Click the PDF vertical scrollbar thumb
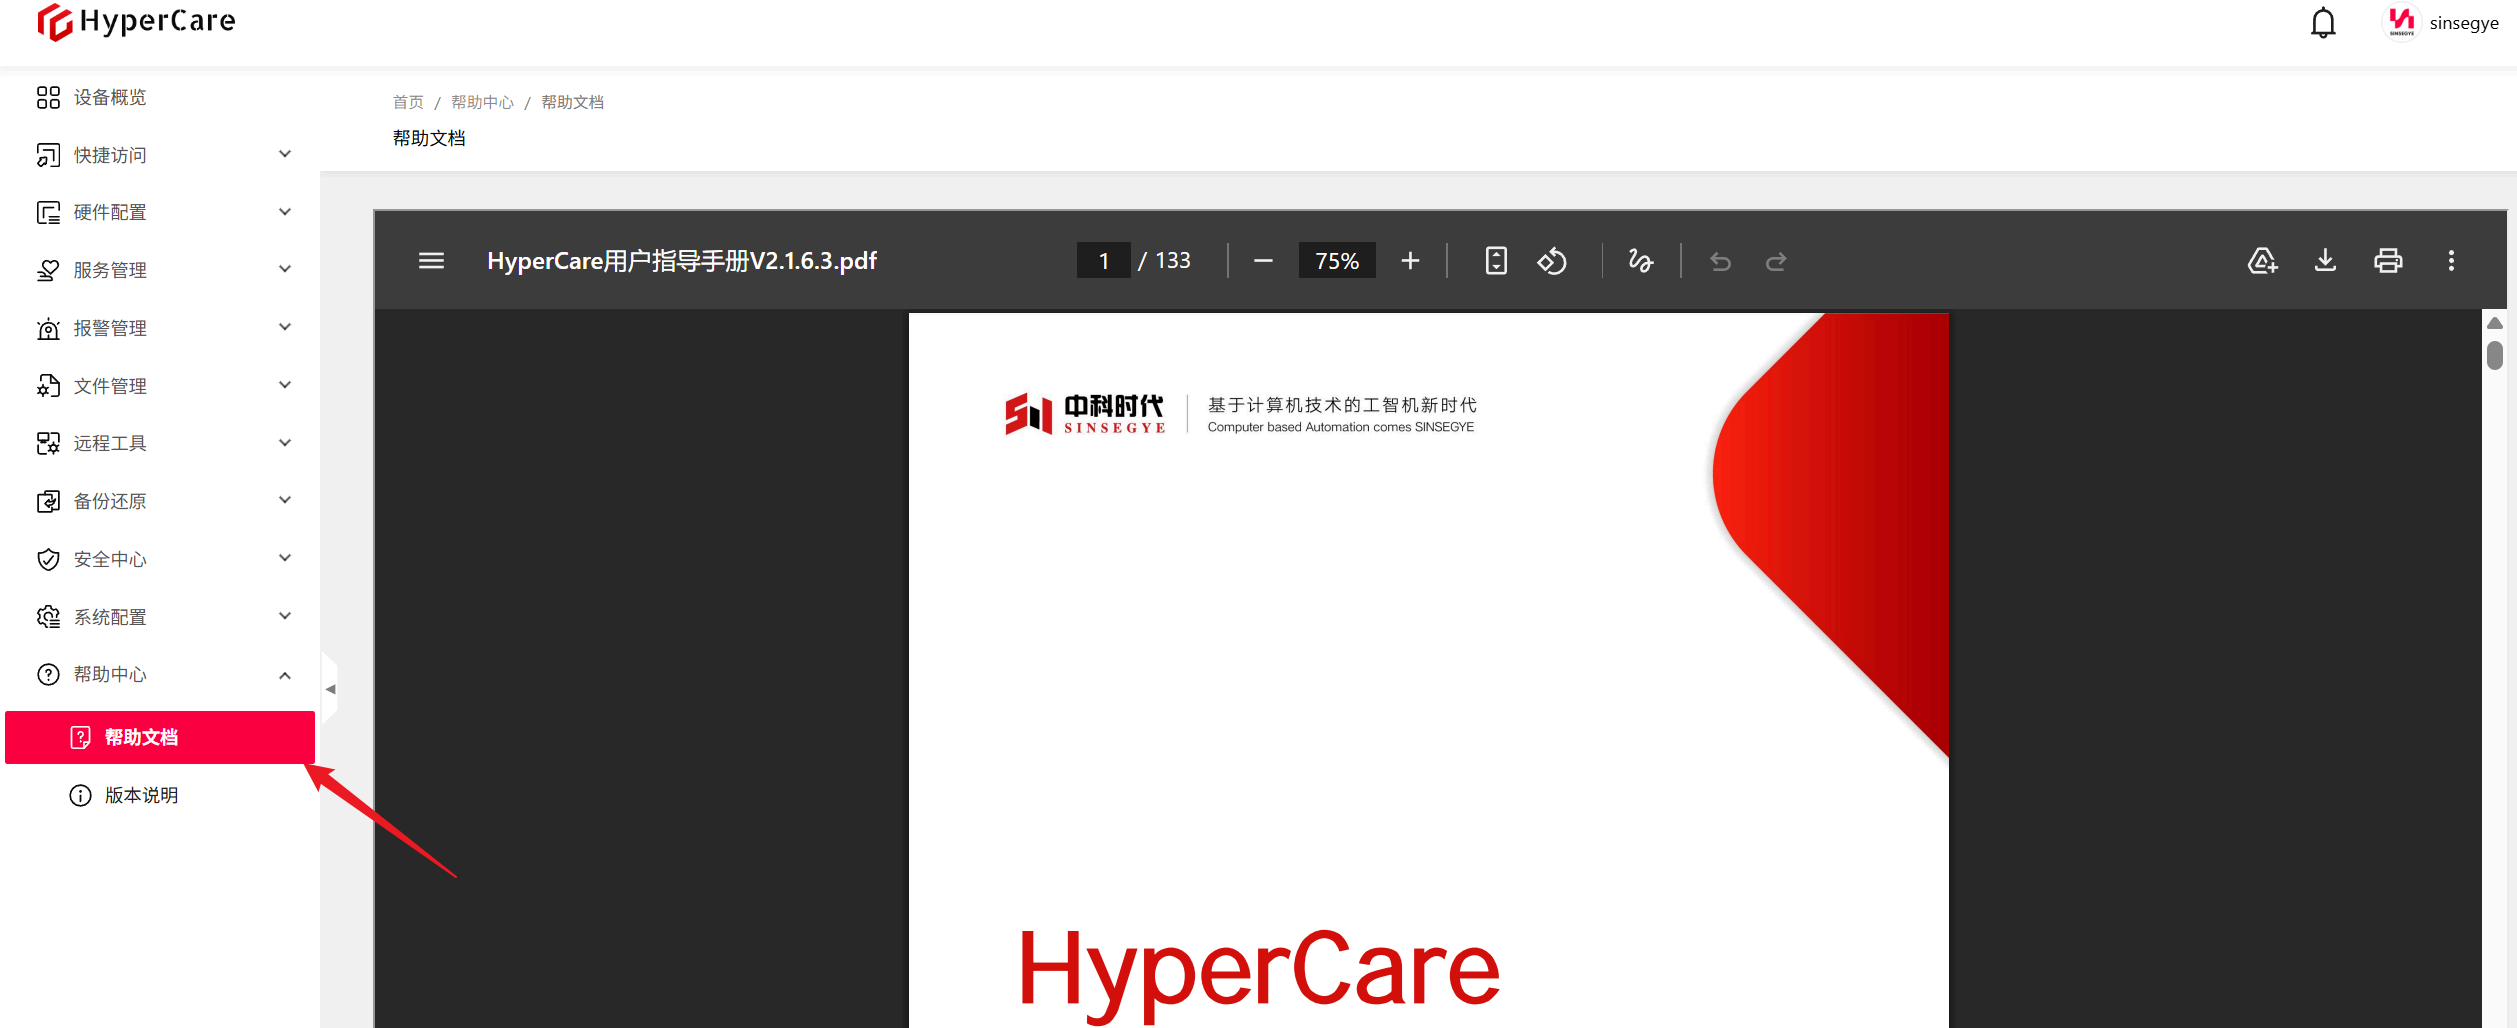 pyautogui.click(x=2495, y=355)
